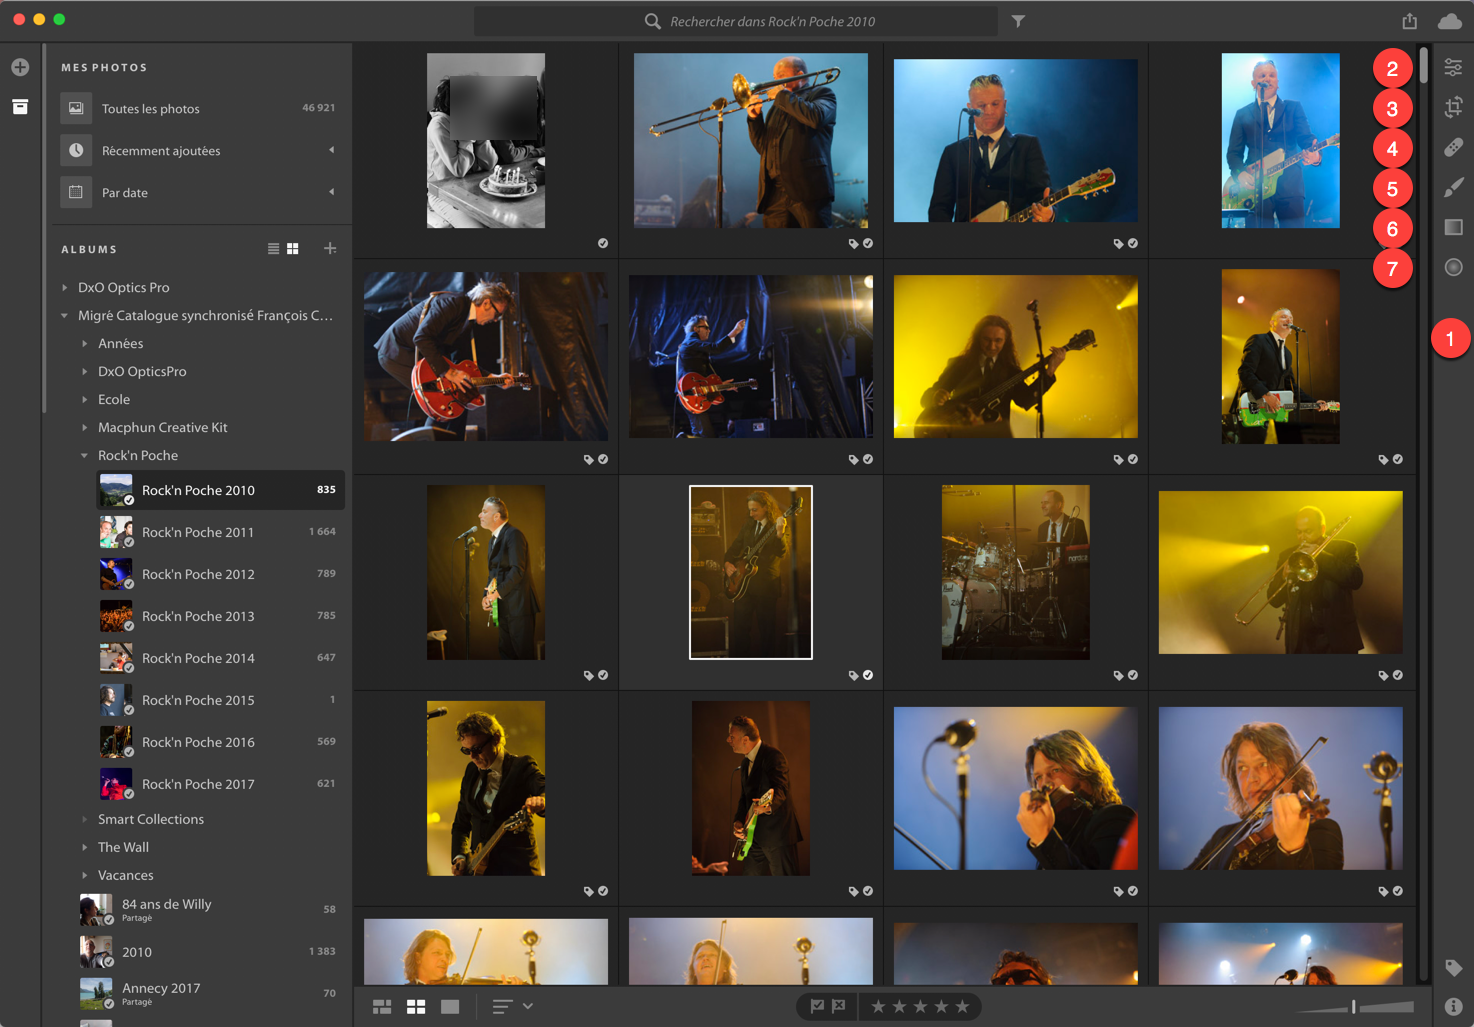Viewport: 1474px width, 1027px height.
Task: Click the photo grid vertical scrollbar
Action: [1423, 66]
